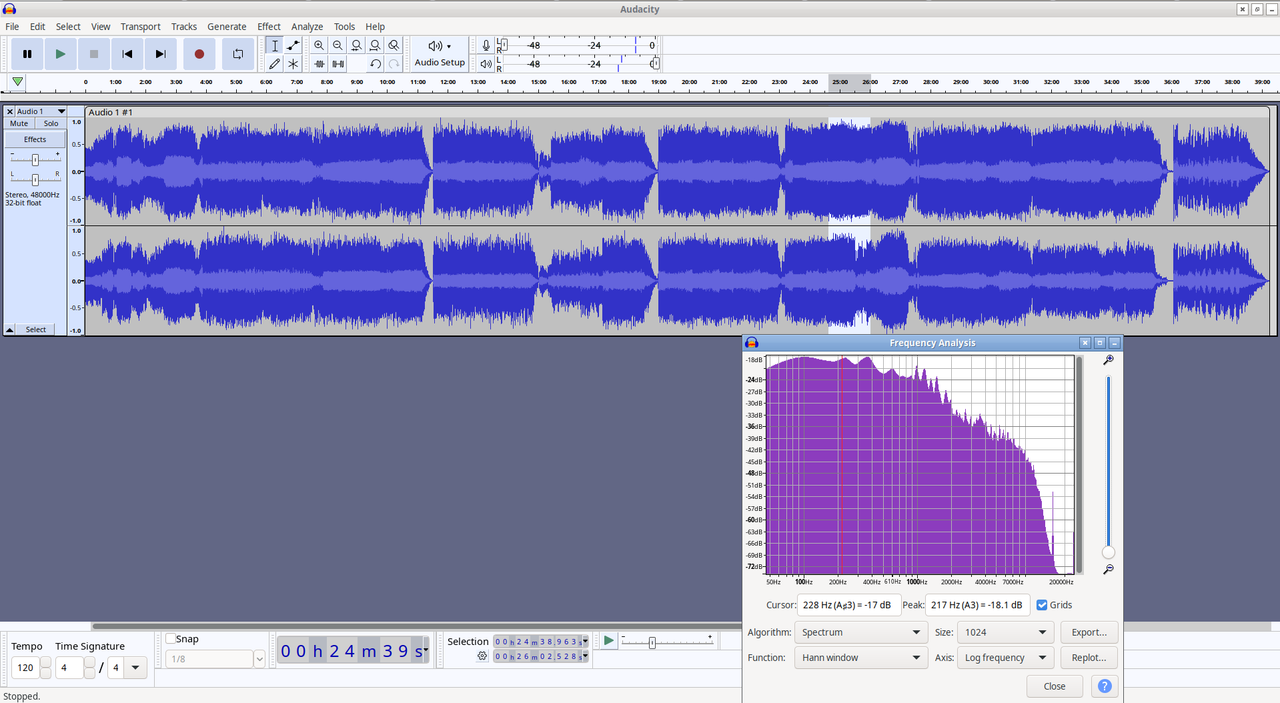The height and width of the screenshot is (703, 1280).
Task: Click the Redo arrow icon
Action: [394, 63]
